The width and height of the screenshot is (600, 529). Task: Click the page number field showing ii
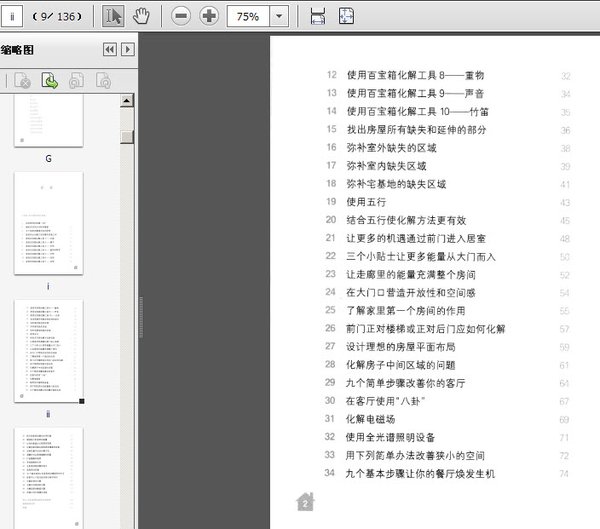tap(12, 16)
